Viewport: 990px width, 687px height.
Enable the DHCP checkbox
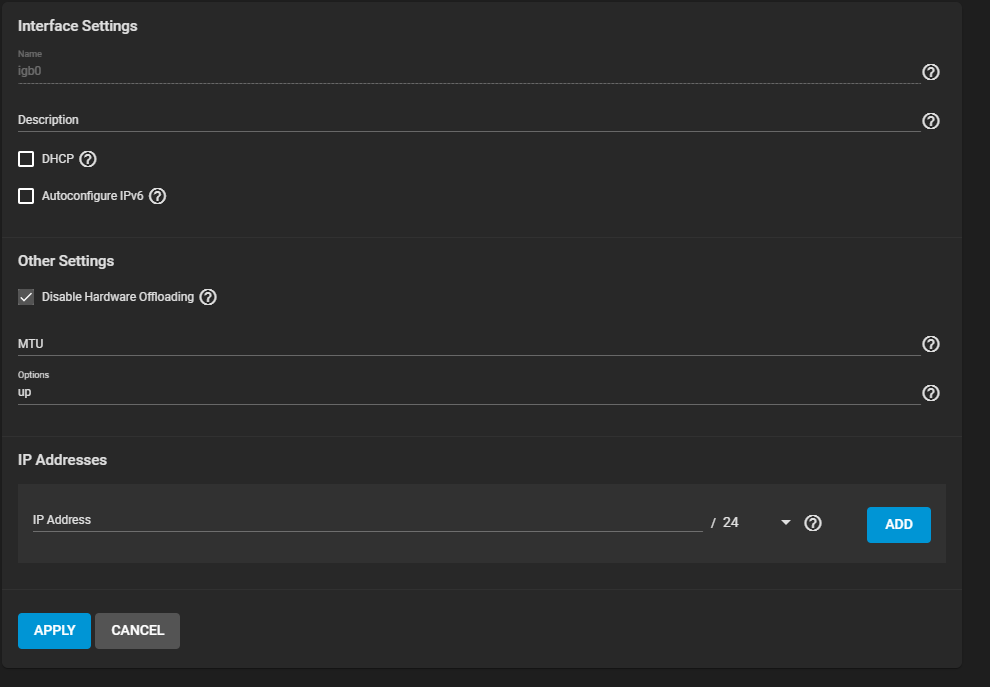click(26, 159)
